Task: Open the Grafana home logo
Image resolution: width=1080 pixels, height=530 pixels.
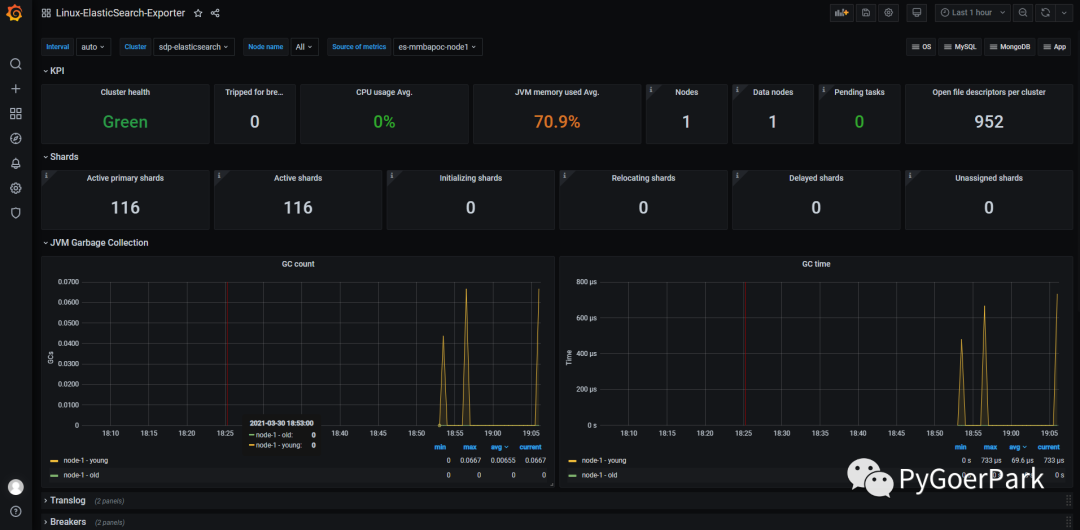Action: [x=15, y=13]
